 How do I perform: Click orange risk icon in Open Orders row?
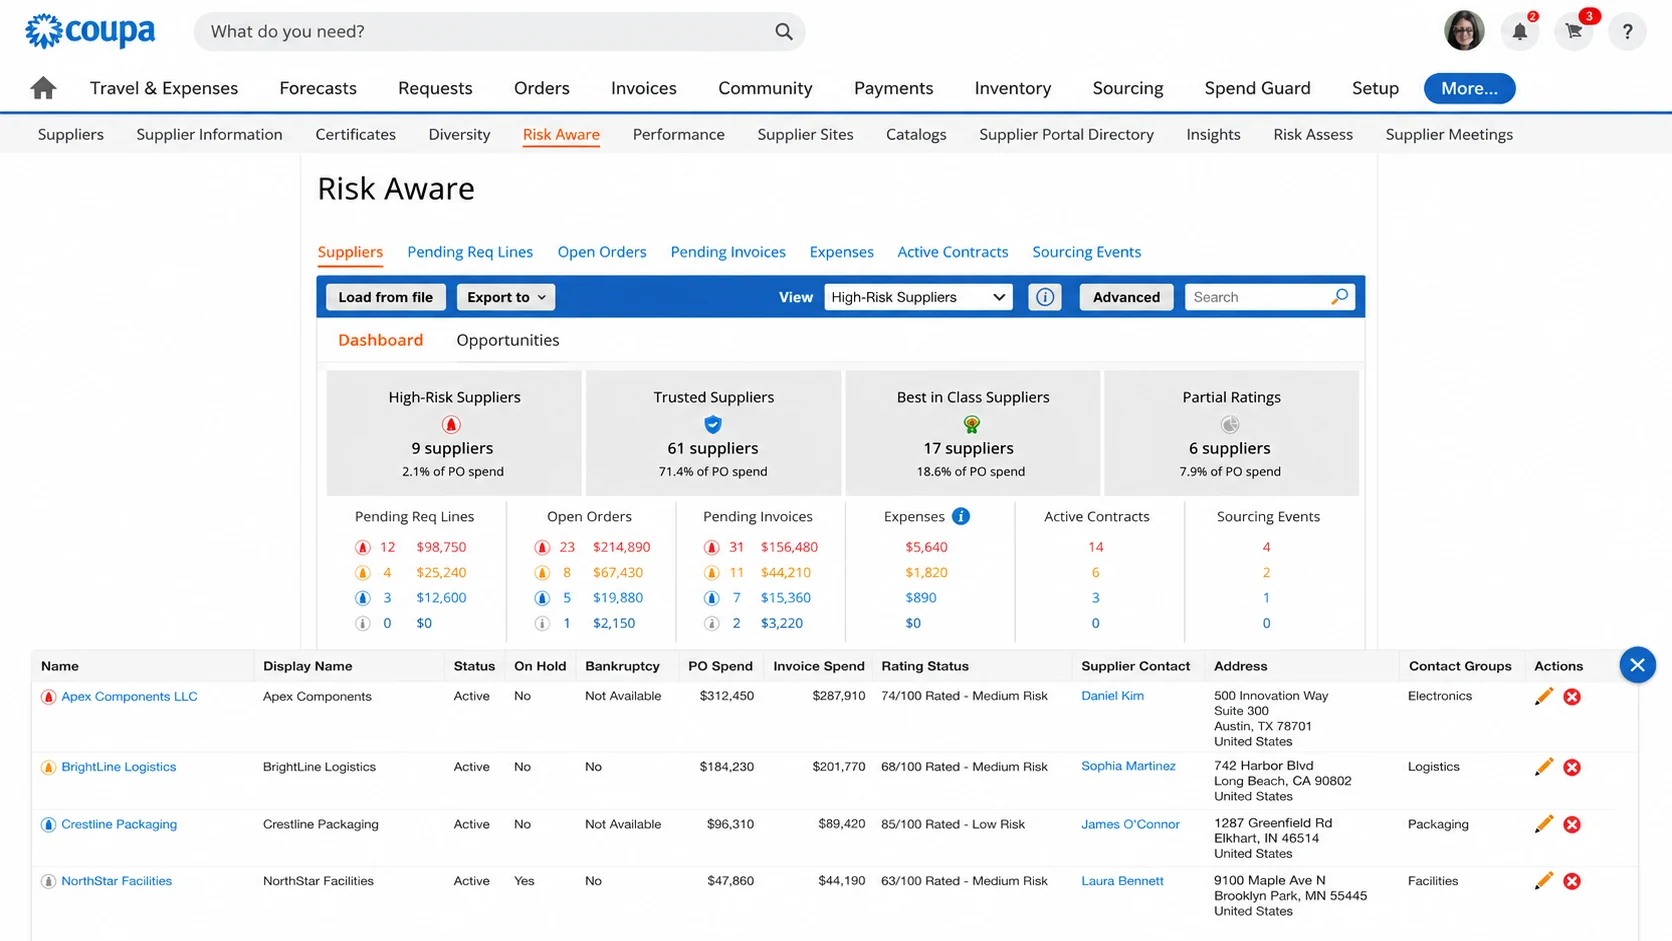[x=542, y=573]
